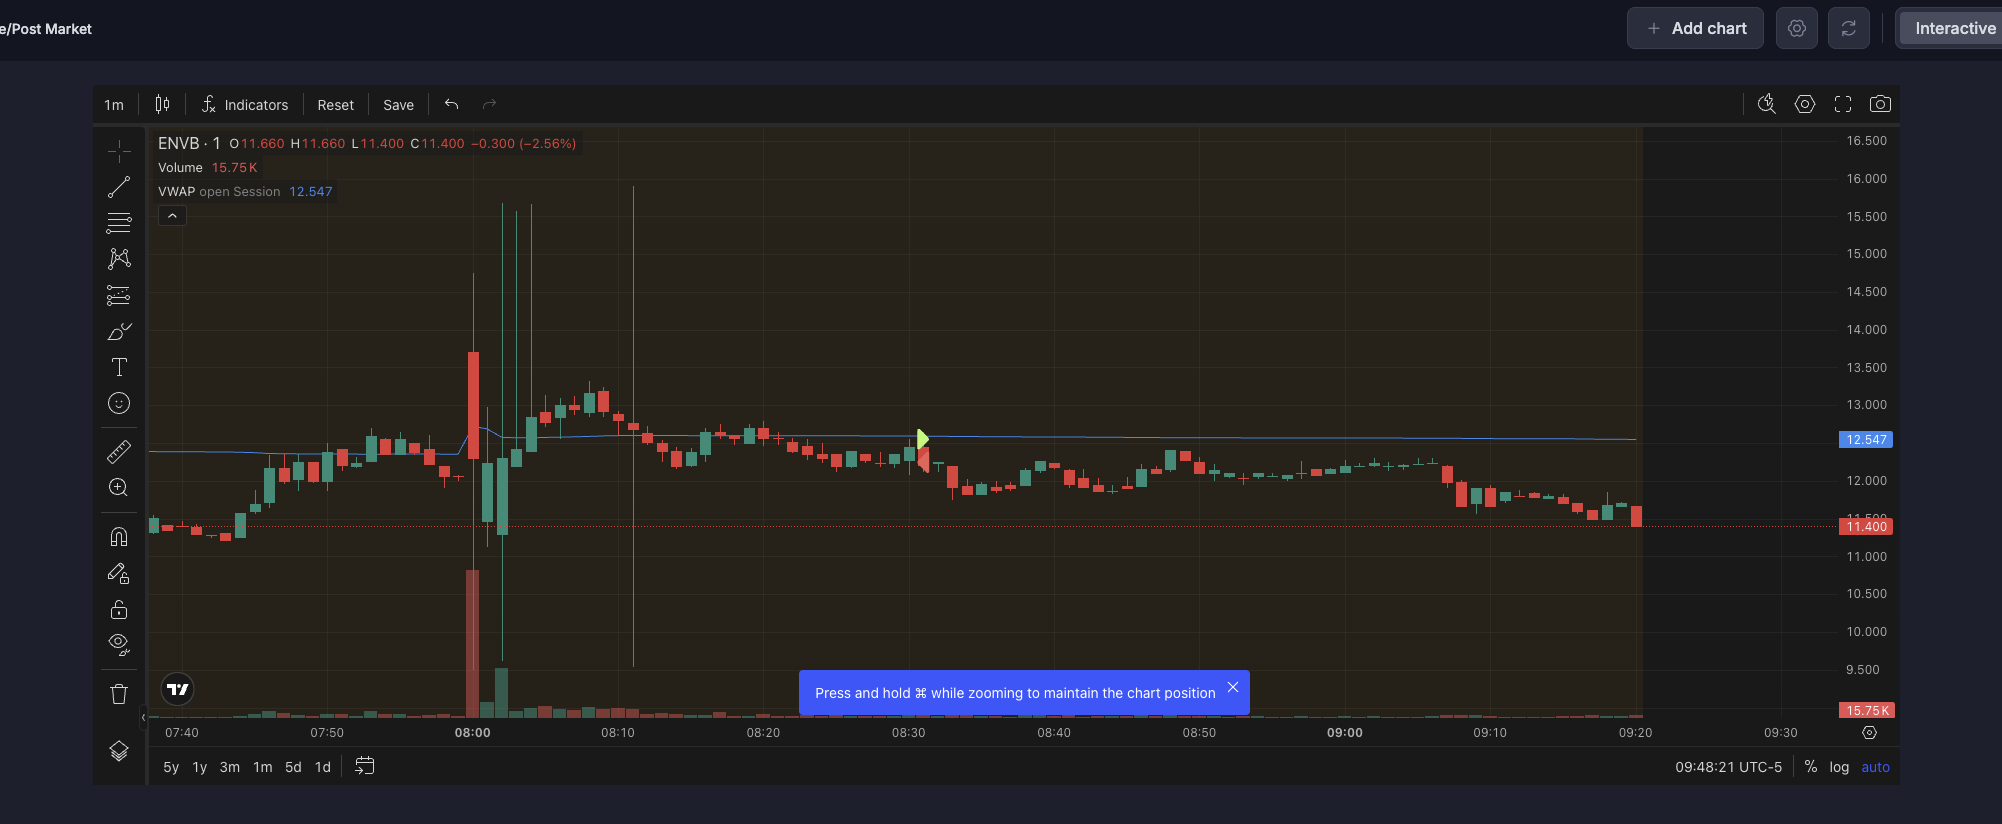Open the Indicators menu
The image size is (2002, 824).
coord(245,105)
